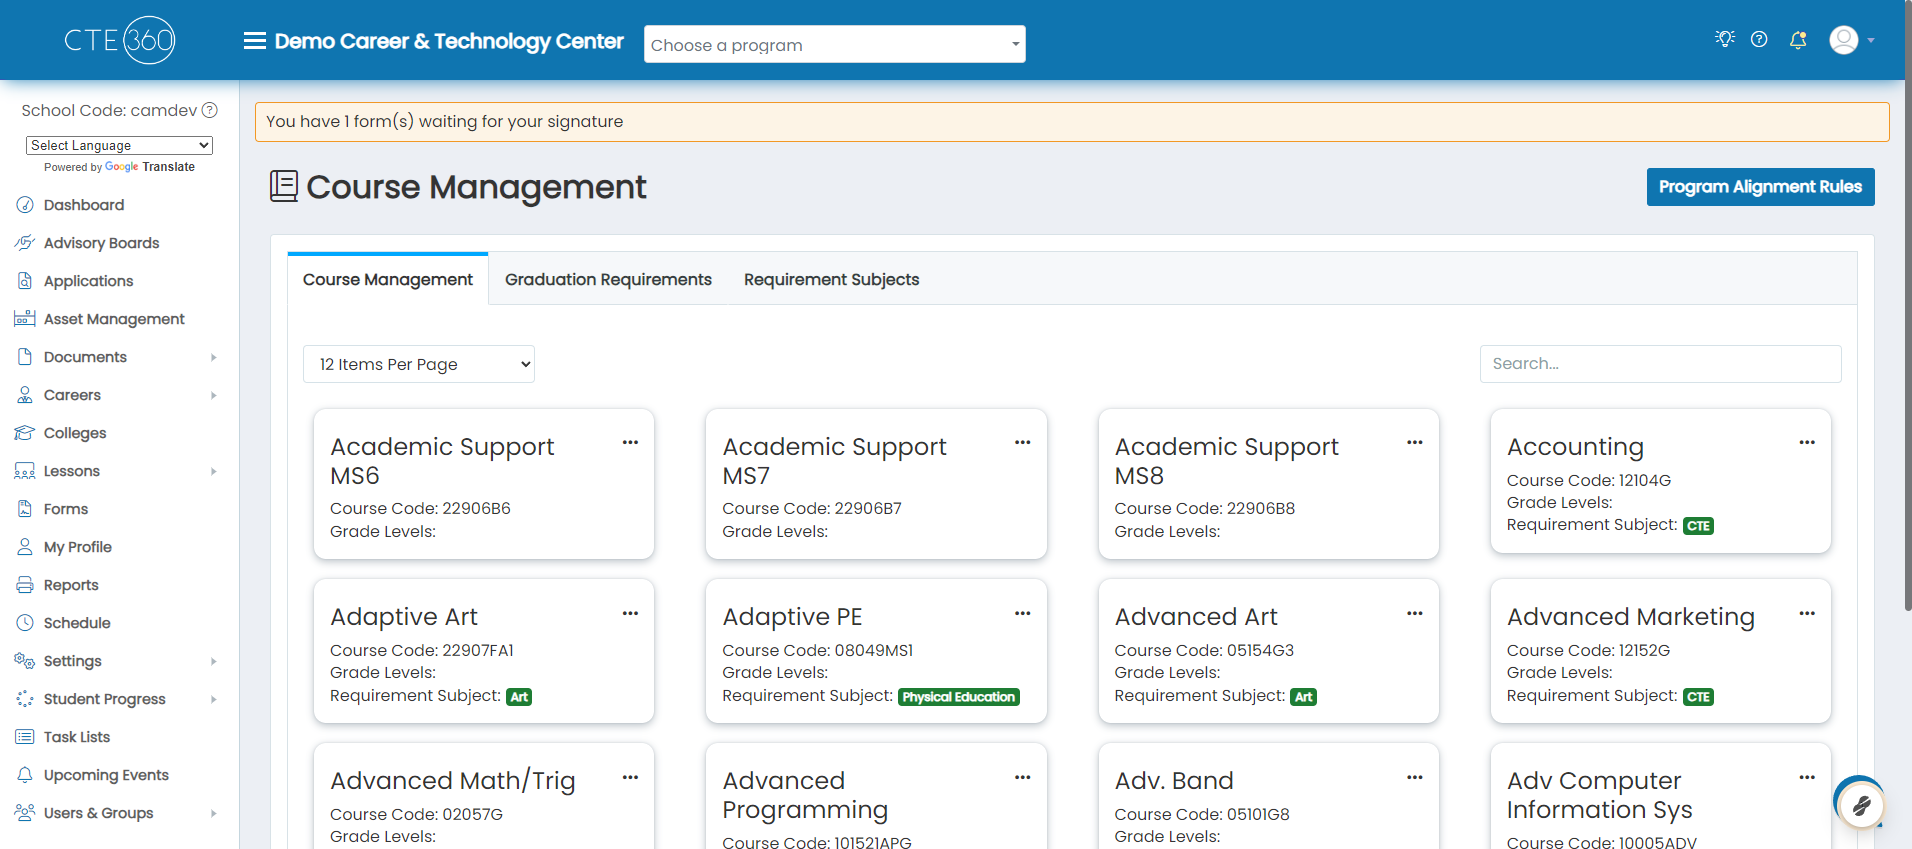Select the Course Management tab
Viewport: 1912px width, 849px height.
coord(388,279)
